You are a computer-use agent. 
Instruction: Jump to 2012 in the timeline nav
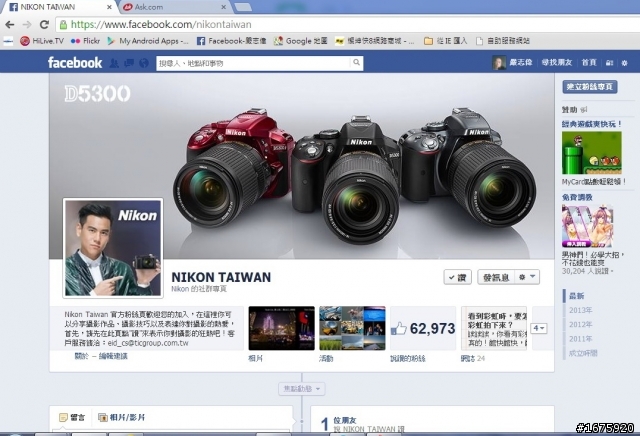(x=580, y=325)
